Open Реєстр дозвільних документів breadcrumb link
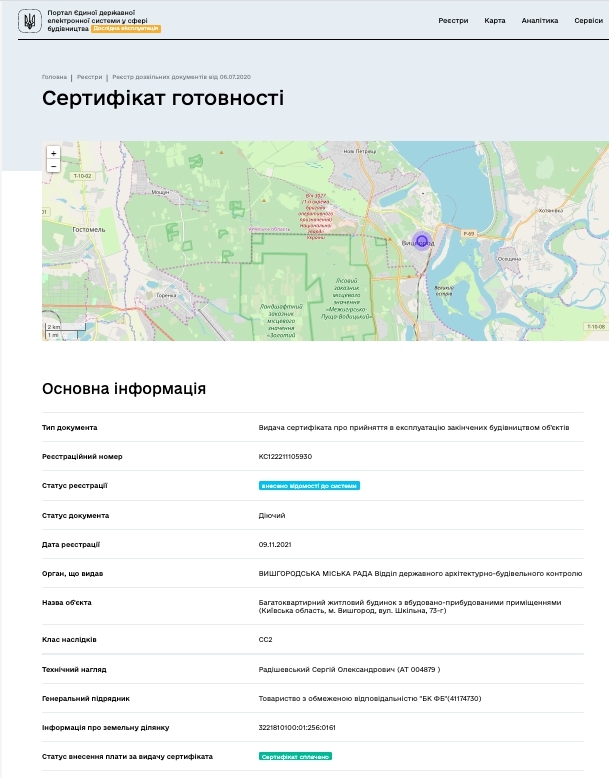 (x=181, y=77)
